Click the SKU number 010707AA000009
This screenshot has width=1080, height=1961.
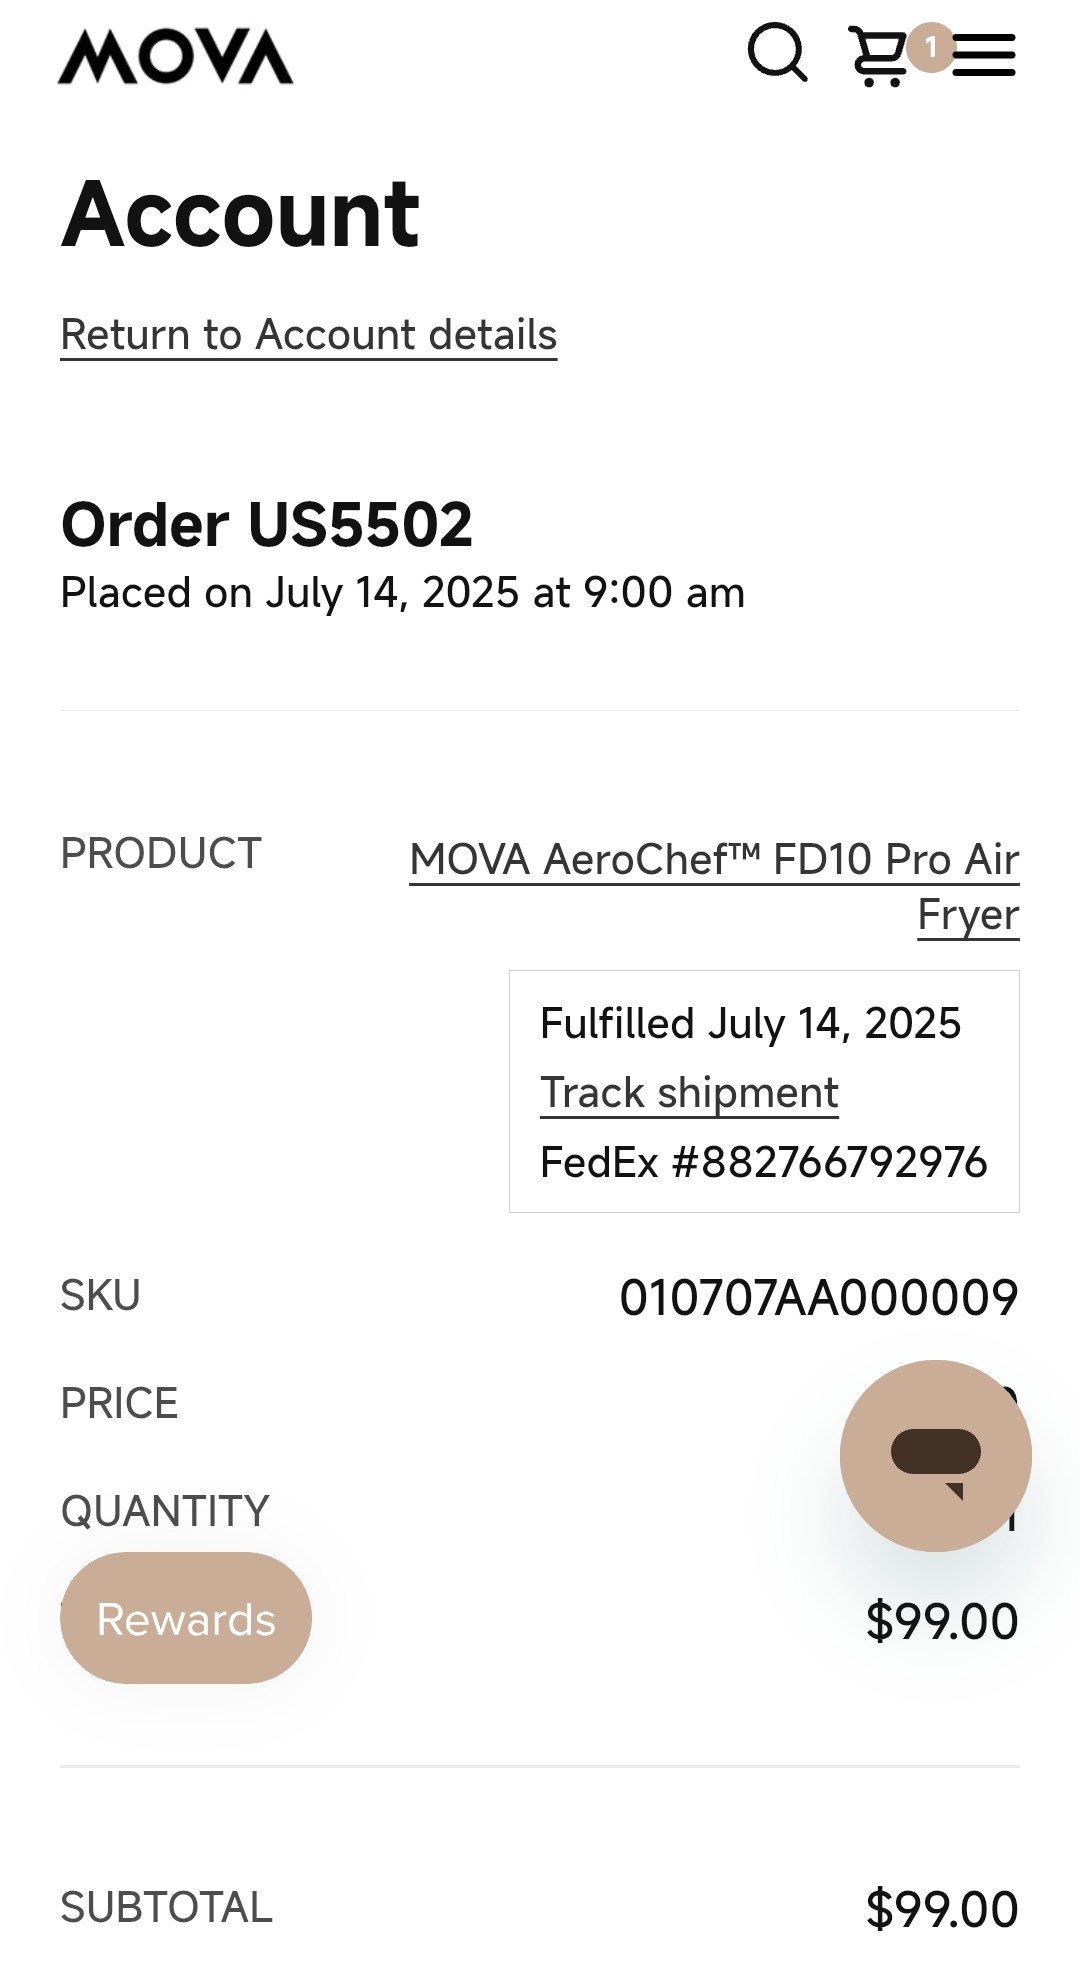coord(818,1298)
